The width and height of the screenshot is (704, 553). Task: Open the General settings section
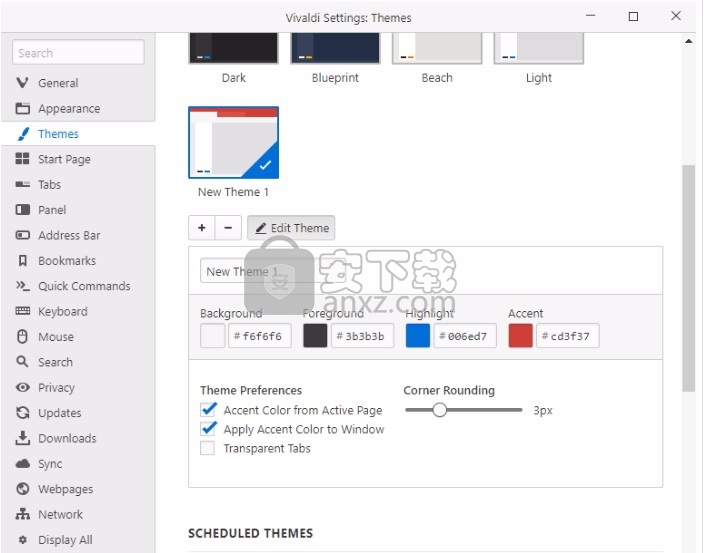(x=78, y=83)
